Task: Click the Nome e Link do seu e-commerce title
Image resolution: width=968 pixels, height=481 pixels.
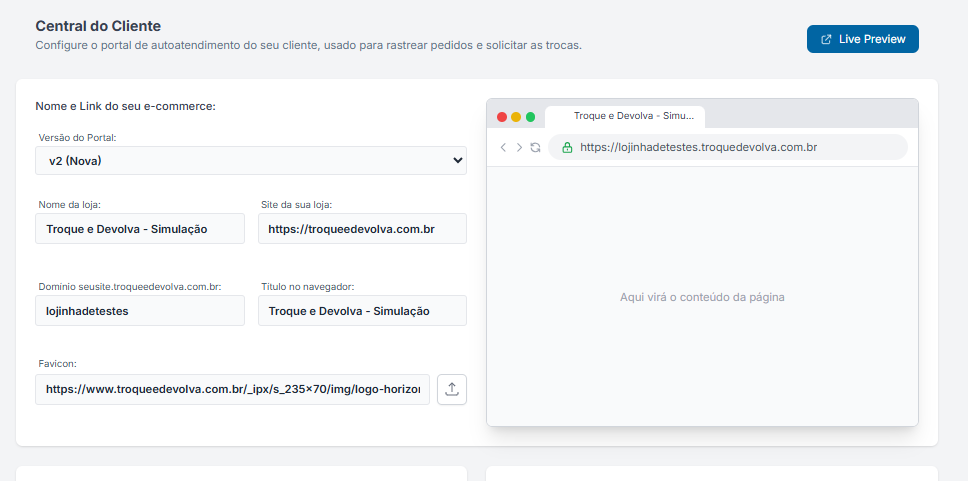Action: point(126,106)
